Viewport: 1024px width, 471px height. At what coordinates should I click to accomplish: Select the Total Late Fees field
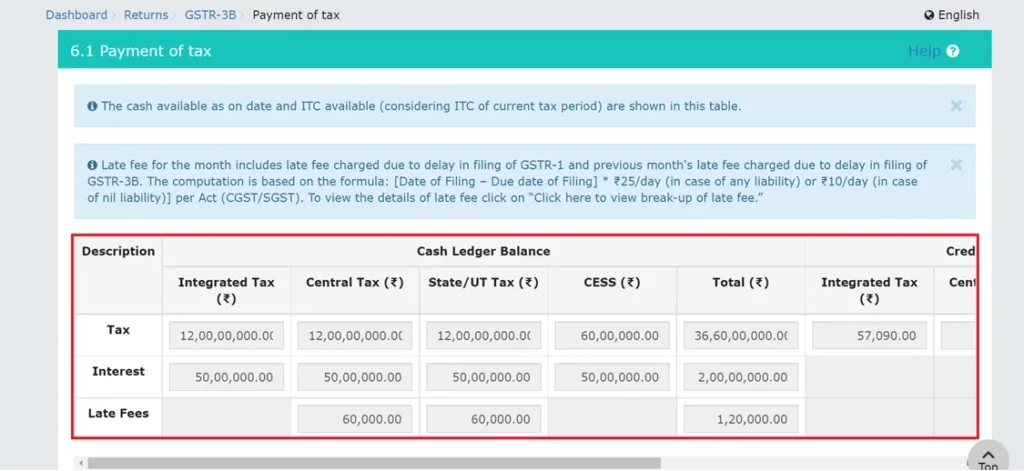coord(740,420)
